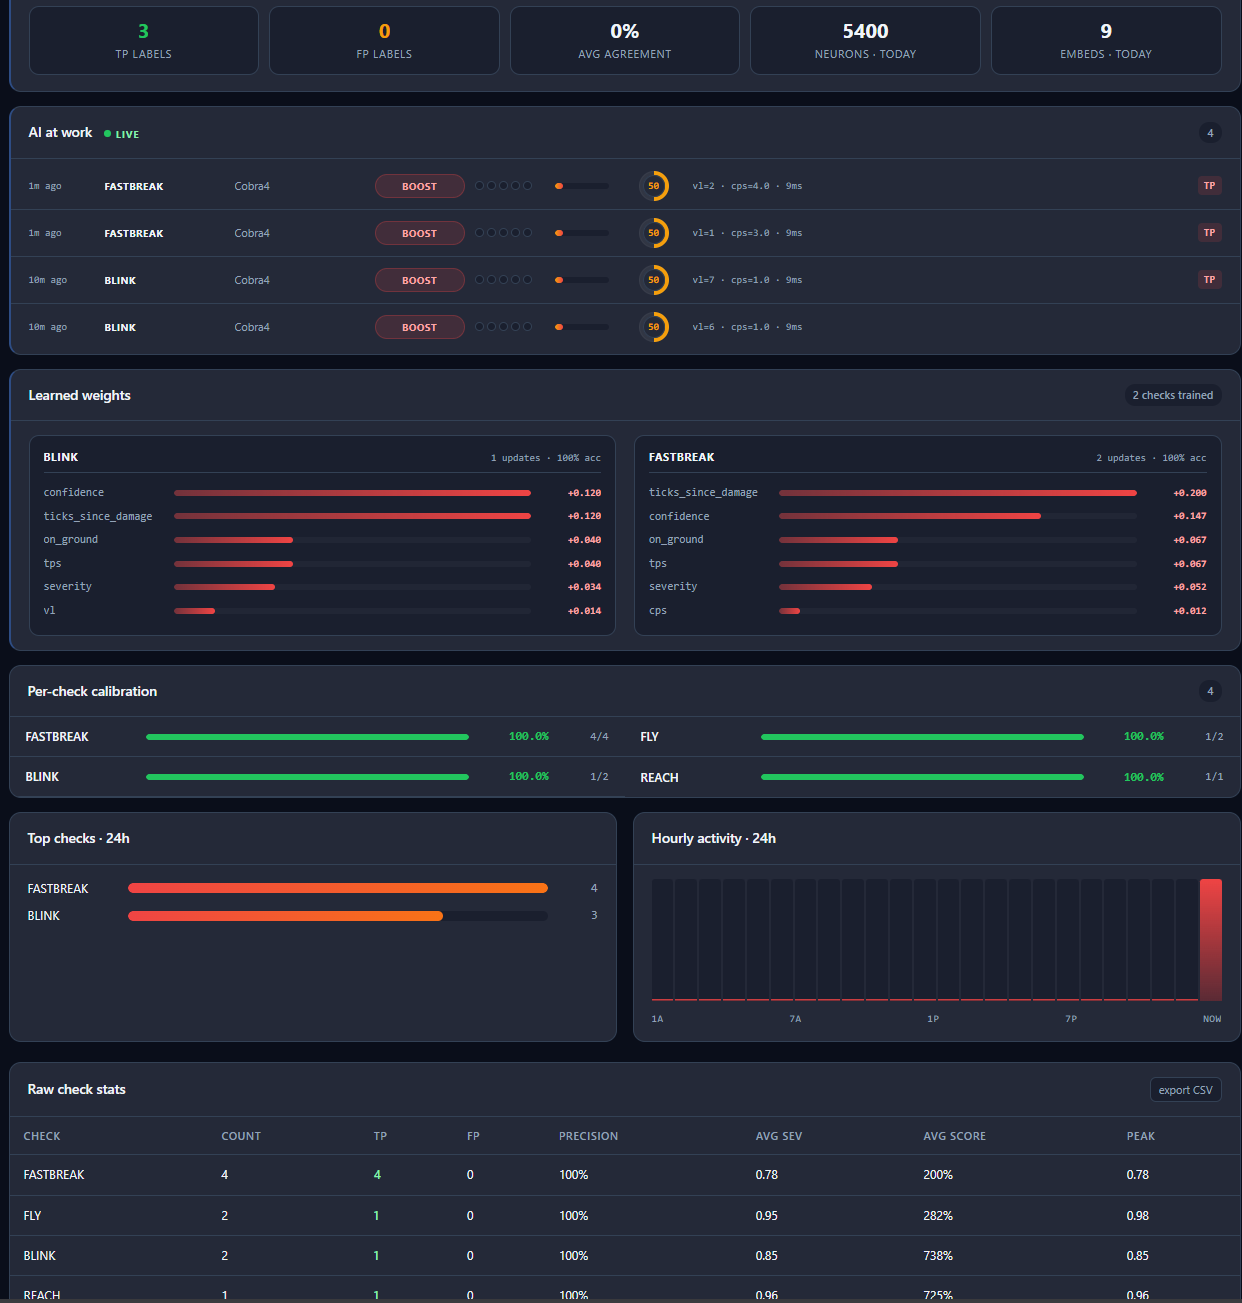Click the NOW bar in Hourly activity
Image resolution: width=1242 pixels, height=1303 pixels.
(1211, 940)
